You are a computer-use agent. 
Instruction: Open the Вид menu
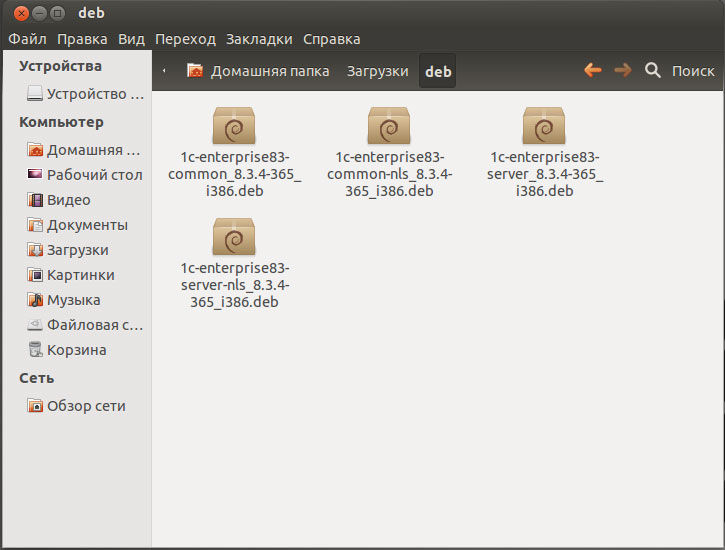131,39
